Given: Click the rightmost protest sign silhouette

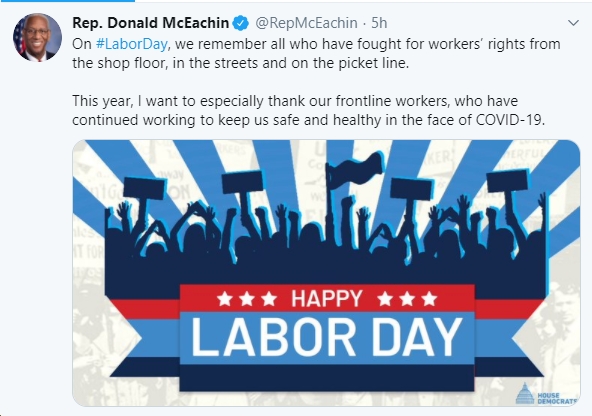Looking at the screenshot, I should point(507,181).
